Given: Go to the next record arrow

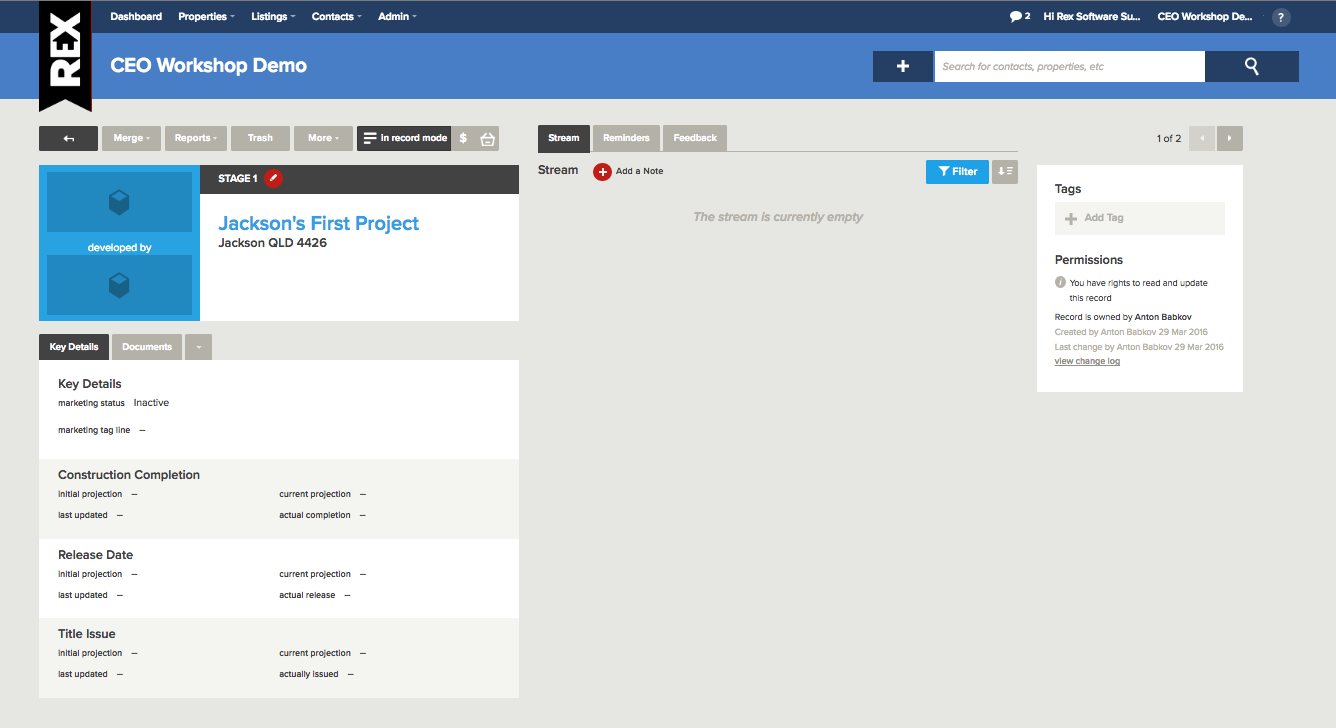Looking at the screenshot, I should point(1230,138).
